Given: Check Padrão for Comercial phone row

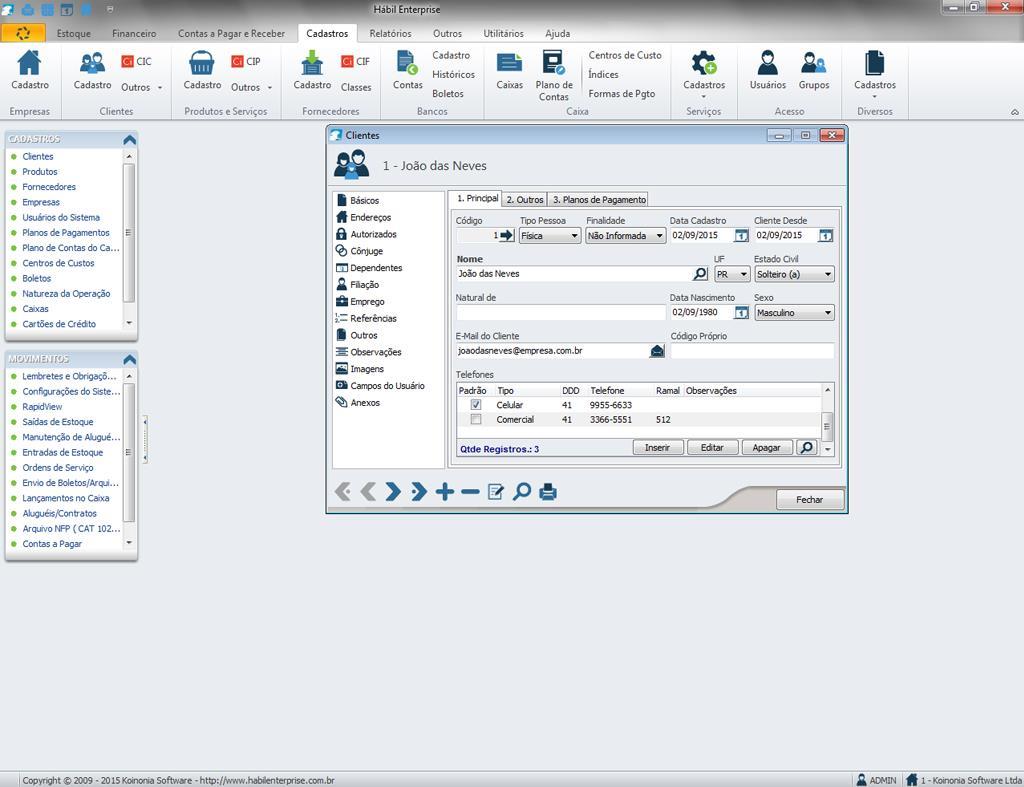Looking at the screenshot, I should tap(476, 419).
